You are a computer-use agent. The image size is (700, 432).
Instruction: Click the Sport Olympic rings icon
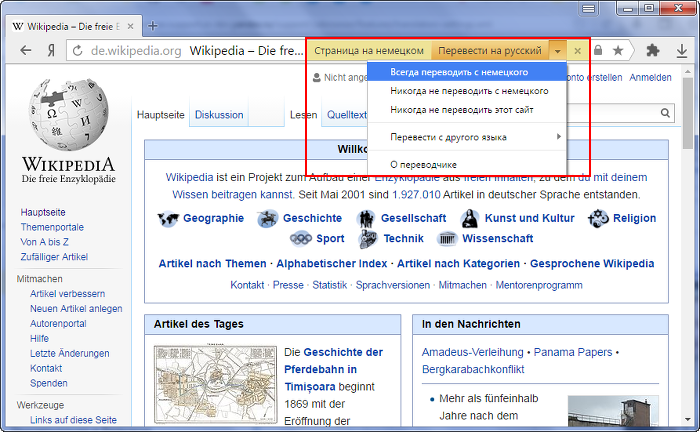pos(301,239)
